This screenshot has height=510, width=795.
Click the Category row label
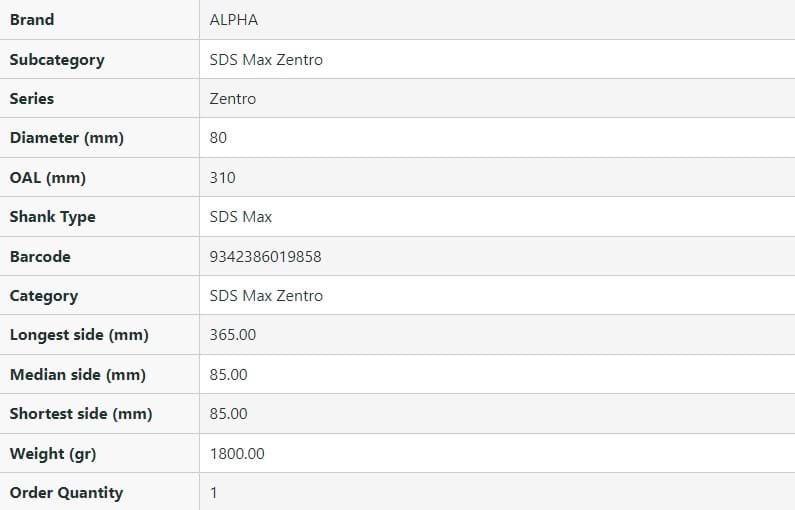[x=43, y=296]
